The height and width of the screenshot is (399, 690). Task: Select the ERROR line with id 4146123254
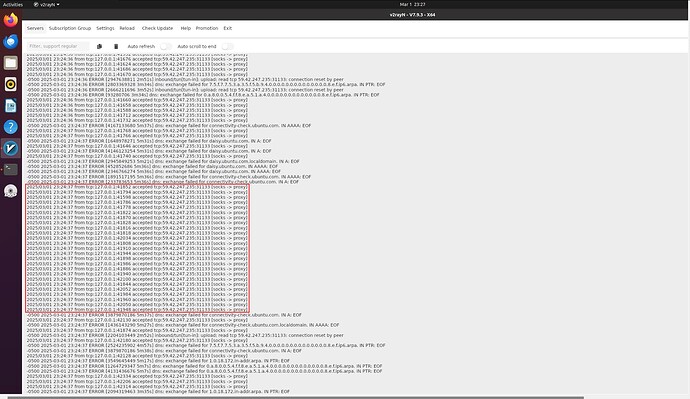tap(149, 151)
